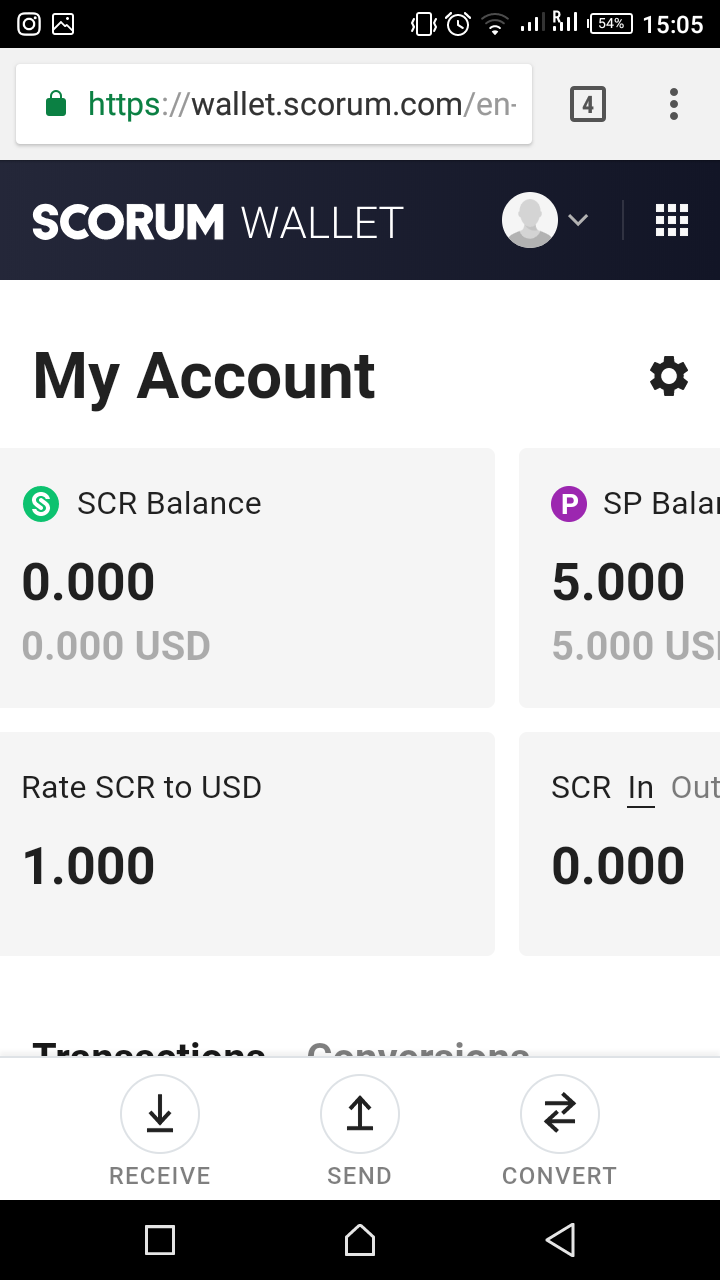Viewport: 720px width, 1280px height.
Task: Tap the Convert swap arrows icon
Action: (560, 1113)
